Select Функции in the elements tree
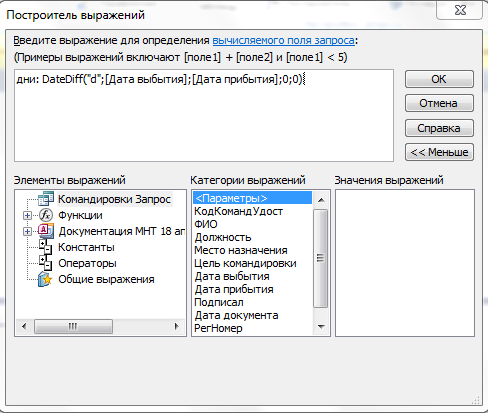The image size is (488, 413). point(80,215)
